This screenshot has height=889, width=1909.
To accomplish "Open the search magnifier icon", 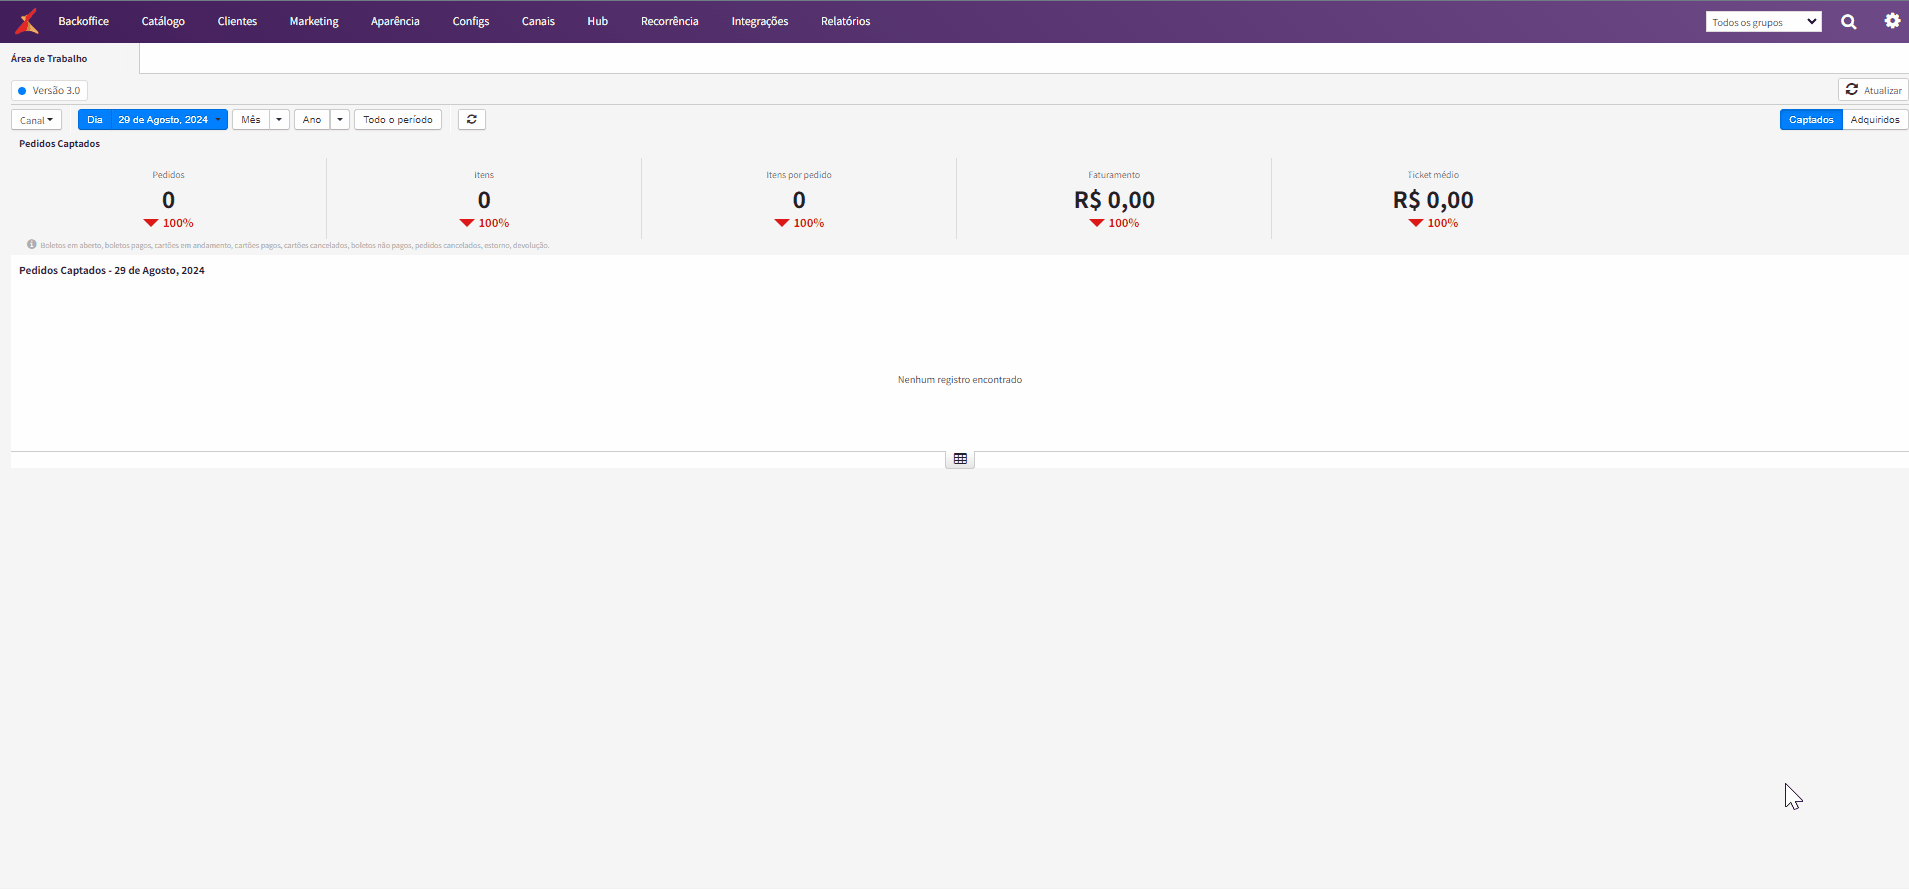I will click(x=1849, y=22).
